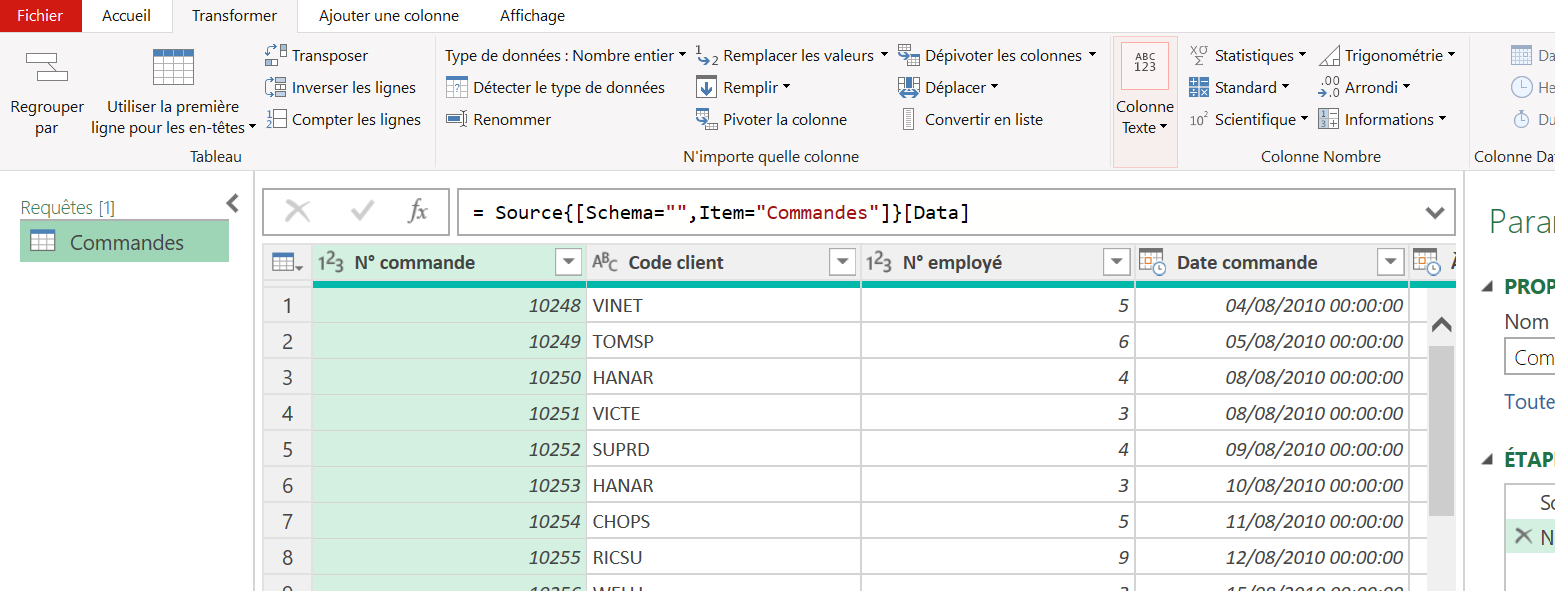Click Détecter le type de données

[555, 87]
